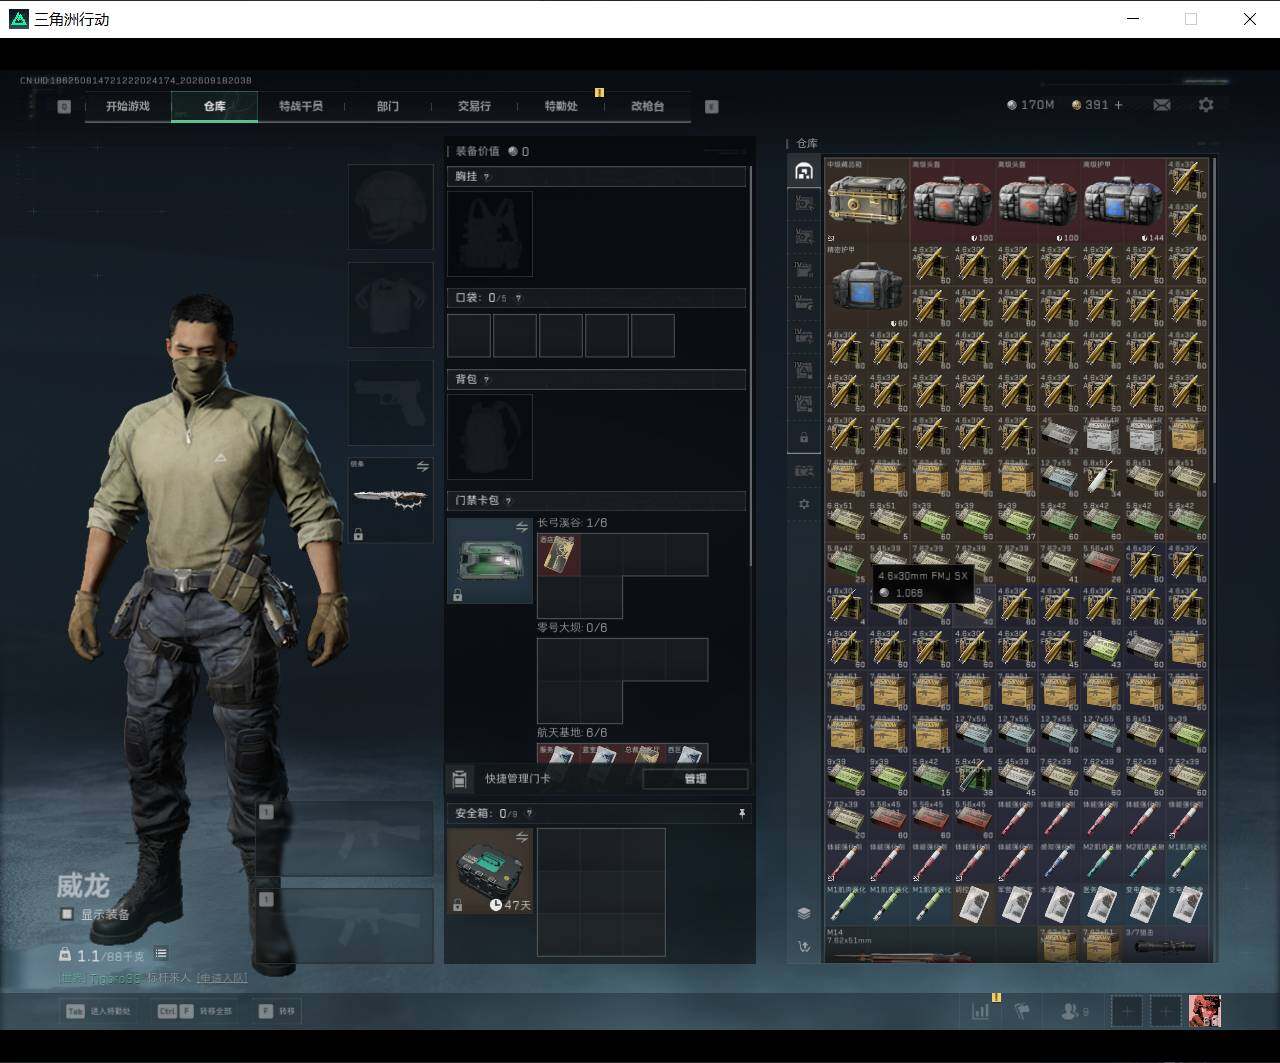Select the 中级藏品箱 item in warehouse
The height and width of the screenshot is (1063, 1280).
coord(867,200)
